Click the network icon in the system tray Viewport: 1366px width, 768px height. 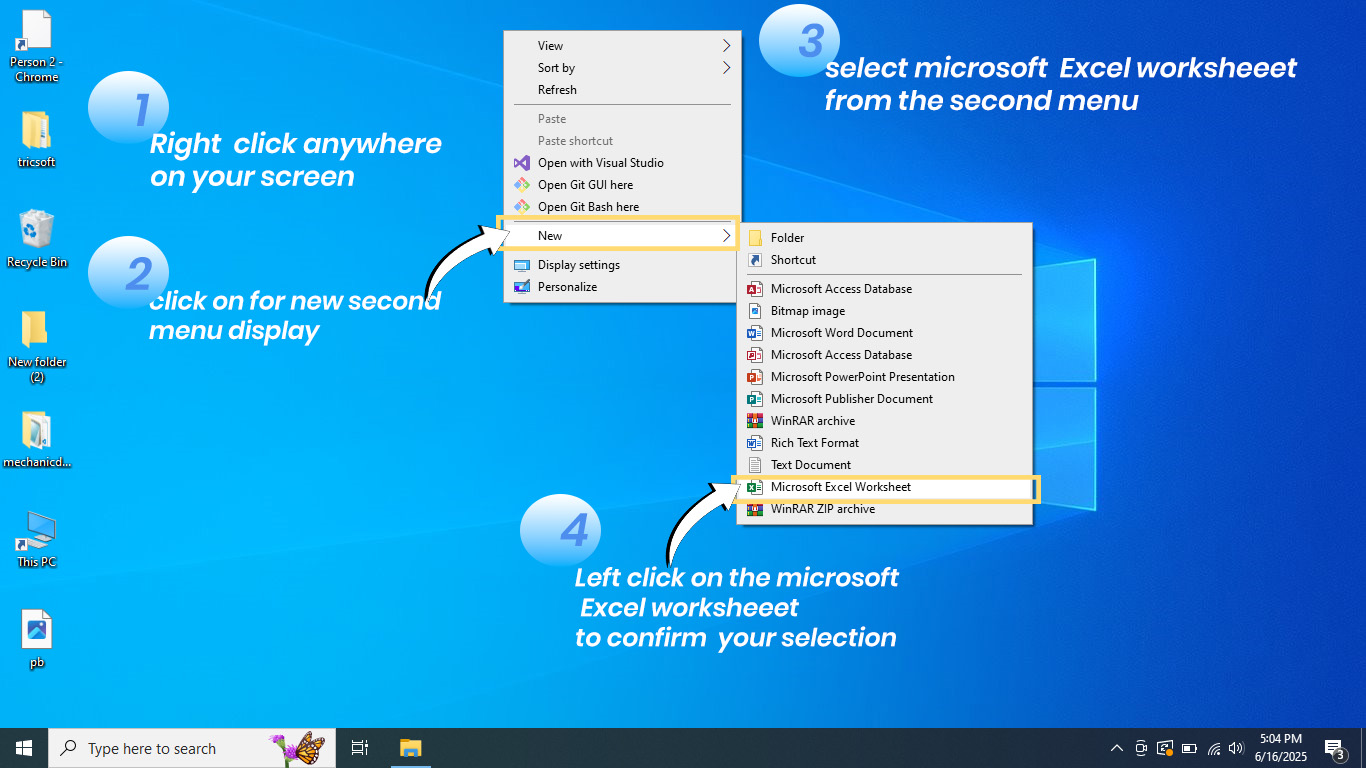(1212, 747)
